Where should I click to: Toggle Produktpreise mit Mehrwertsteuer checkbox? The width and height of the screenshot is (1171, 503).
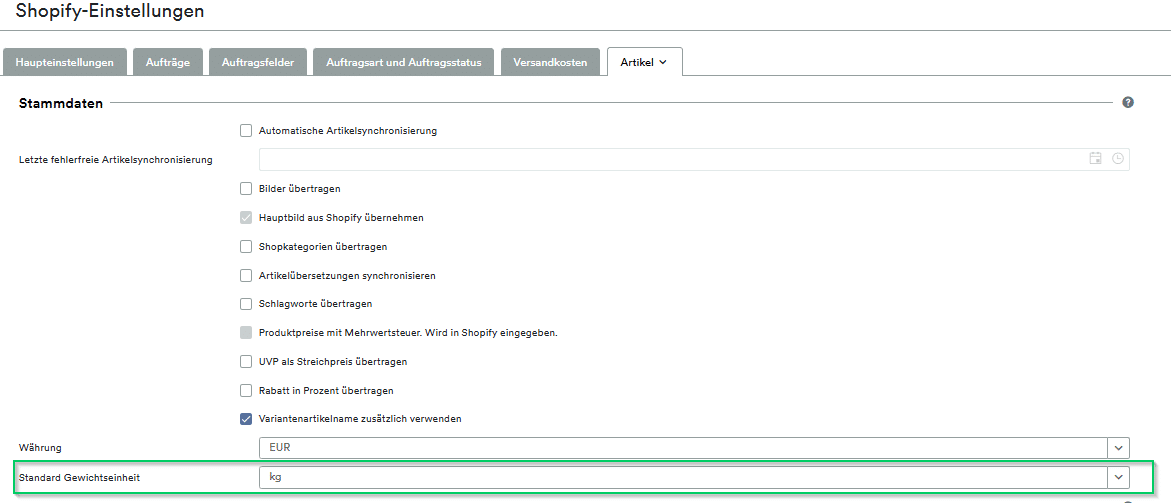pos(246,333)
